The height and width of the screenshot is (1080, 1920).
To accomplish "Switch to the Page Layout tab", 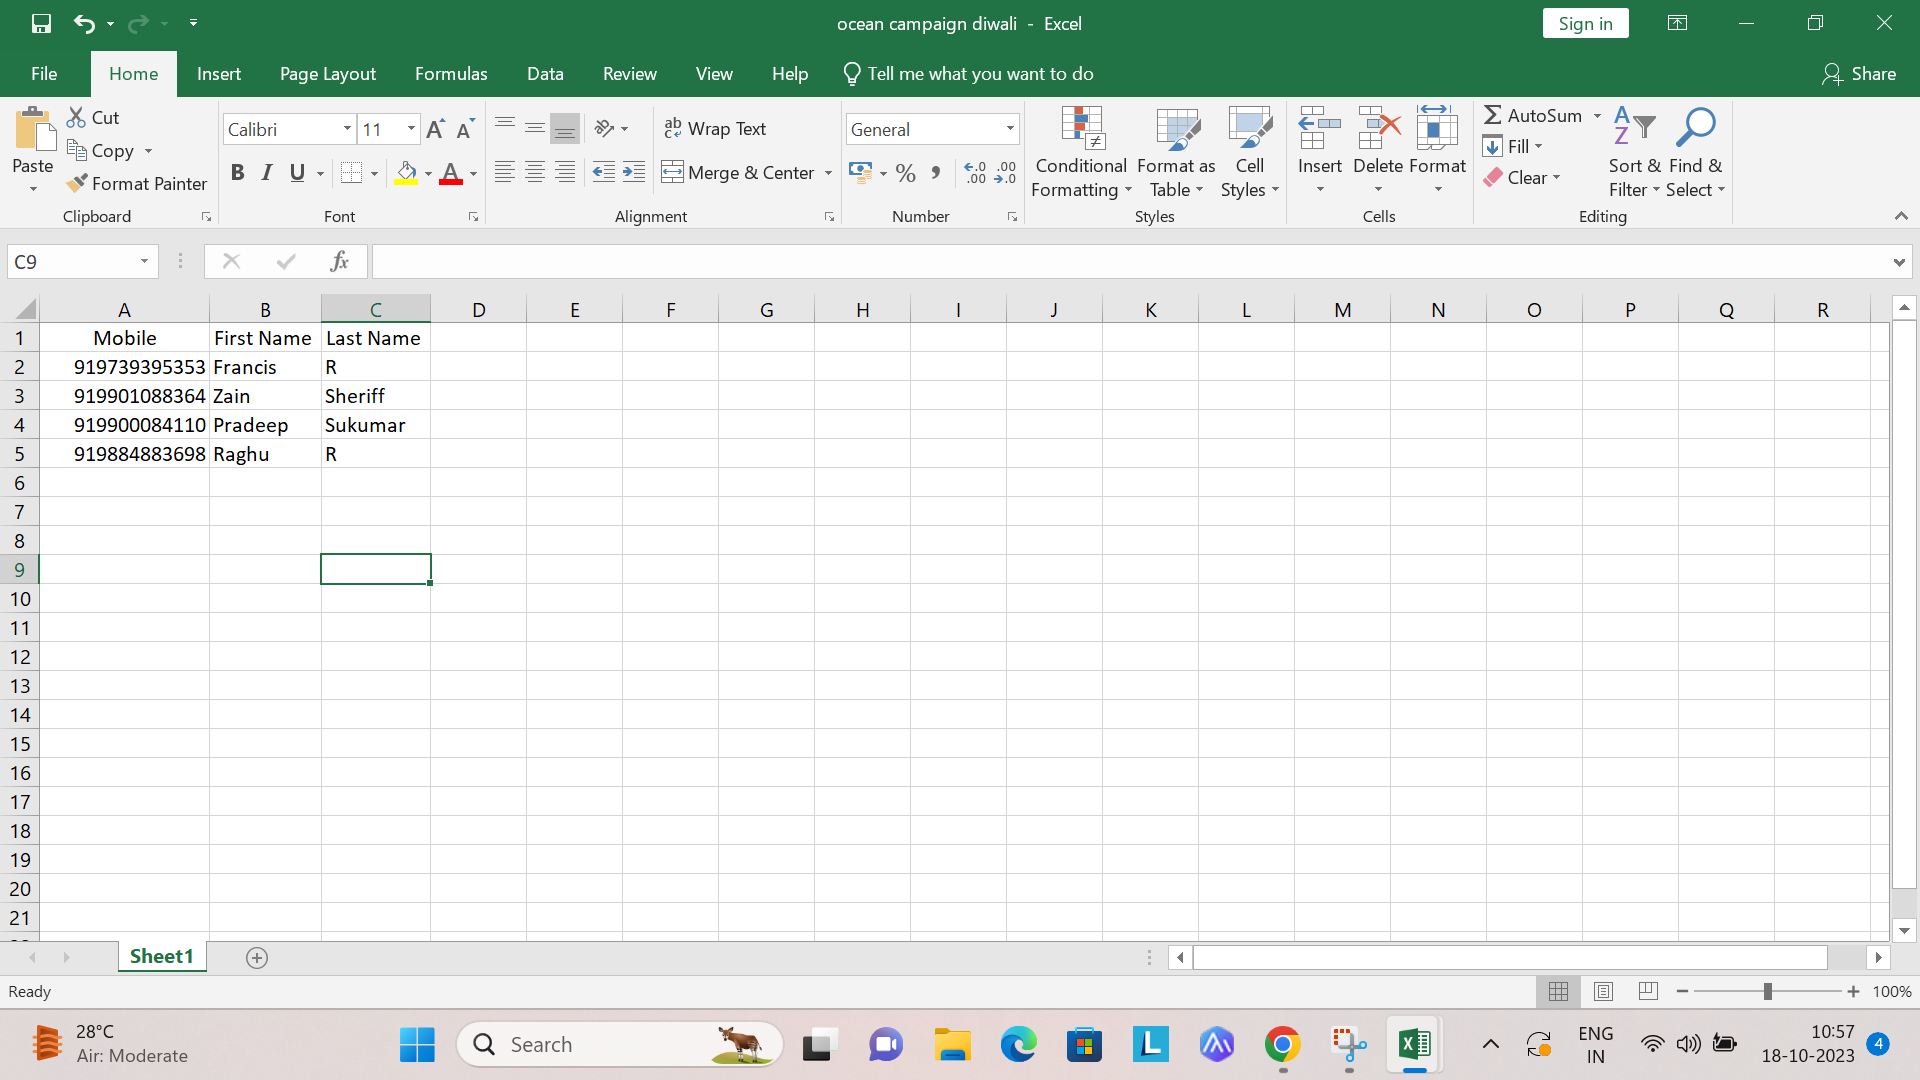I will [328, 74].
